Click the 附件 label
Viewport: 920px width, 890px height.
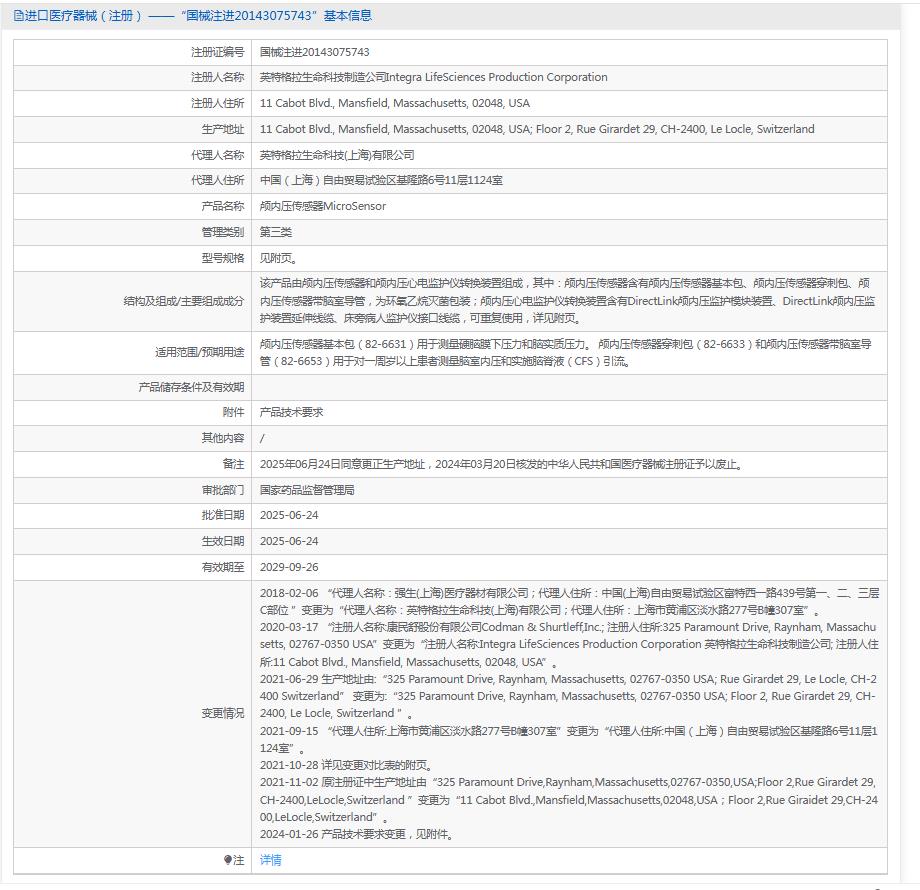point(234,412)
